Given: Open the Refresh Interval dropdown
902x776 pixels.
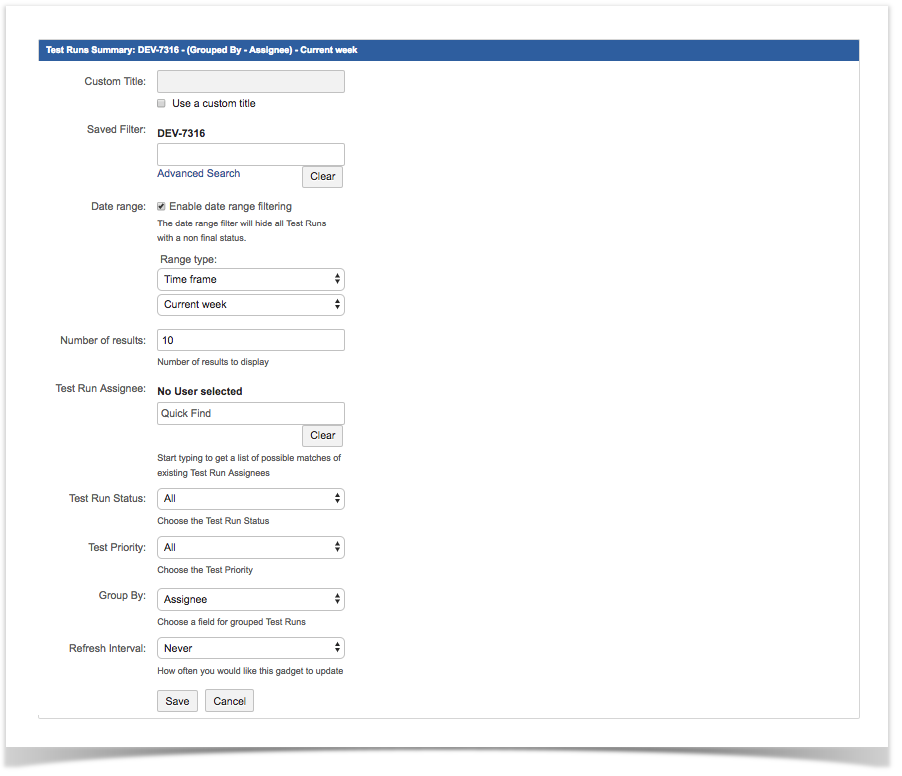Looking at the screenshot, I should pyautogui.click(x=251, y=648).
